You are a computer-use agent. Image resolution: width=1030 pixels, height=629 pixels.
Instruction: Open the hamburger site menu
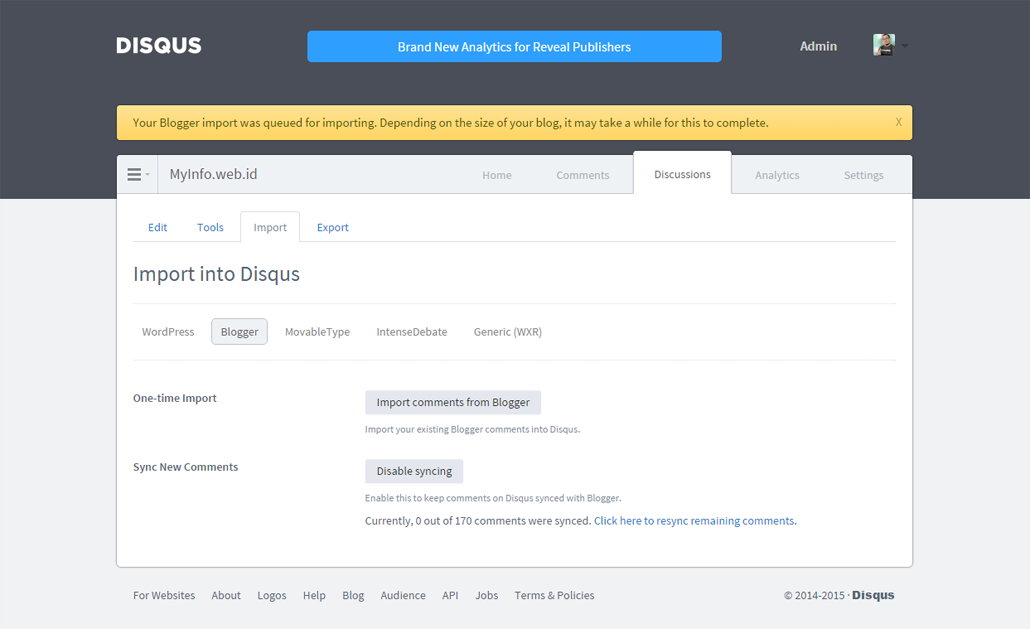tap(137, 175)
